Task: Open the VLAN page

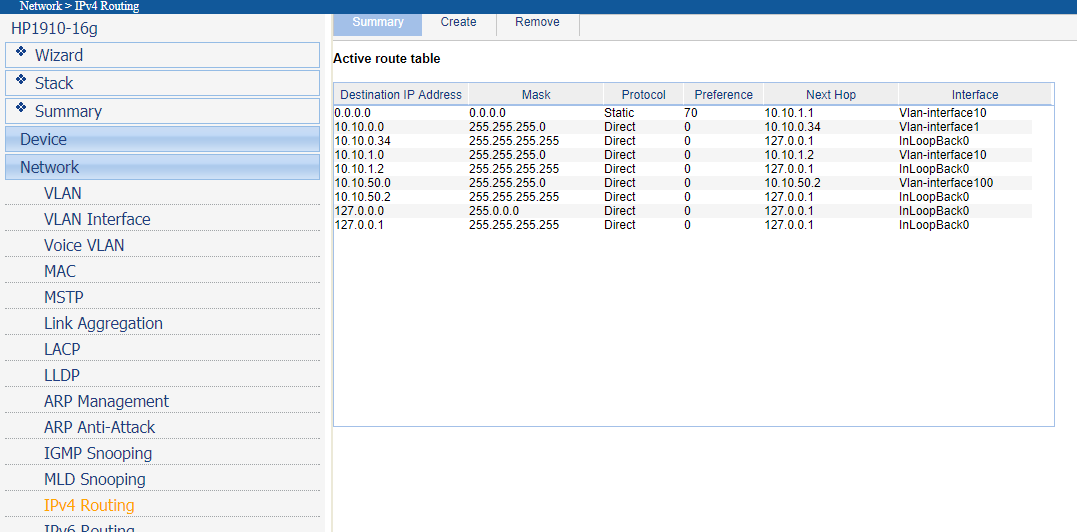Action: pos(63,194)
